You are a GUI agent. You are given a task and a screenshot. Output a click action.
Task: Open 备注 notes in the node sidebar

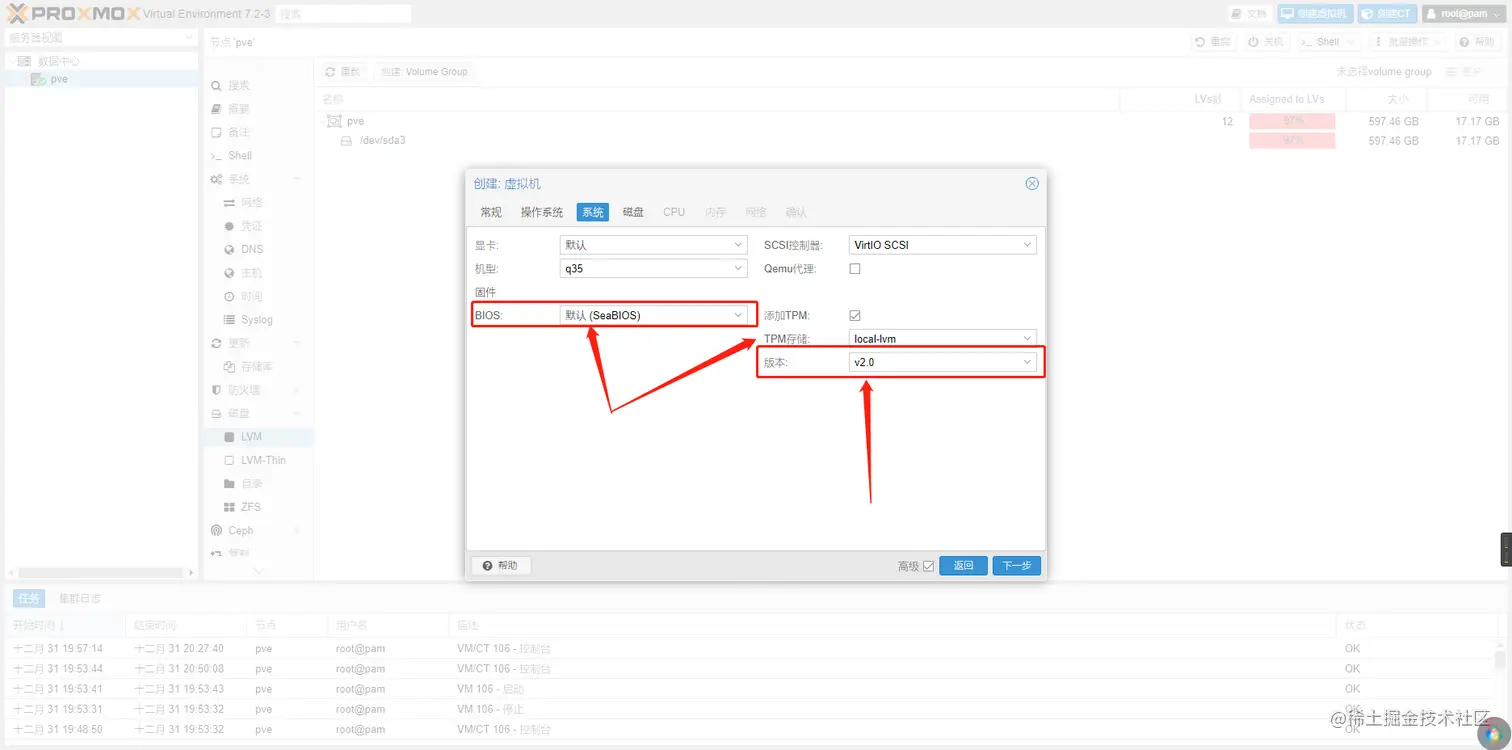[238, 132]
